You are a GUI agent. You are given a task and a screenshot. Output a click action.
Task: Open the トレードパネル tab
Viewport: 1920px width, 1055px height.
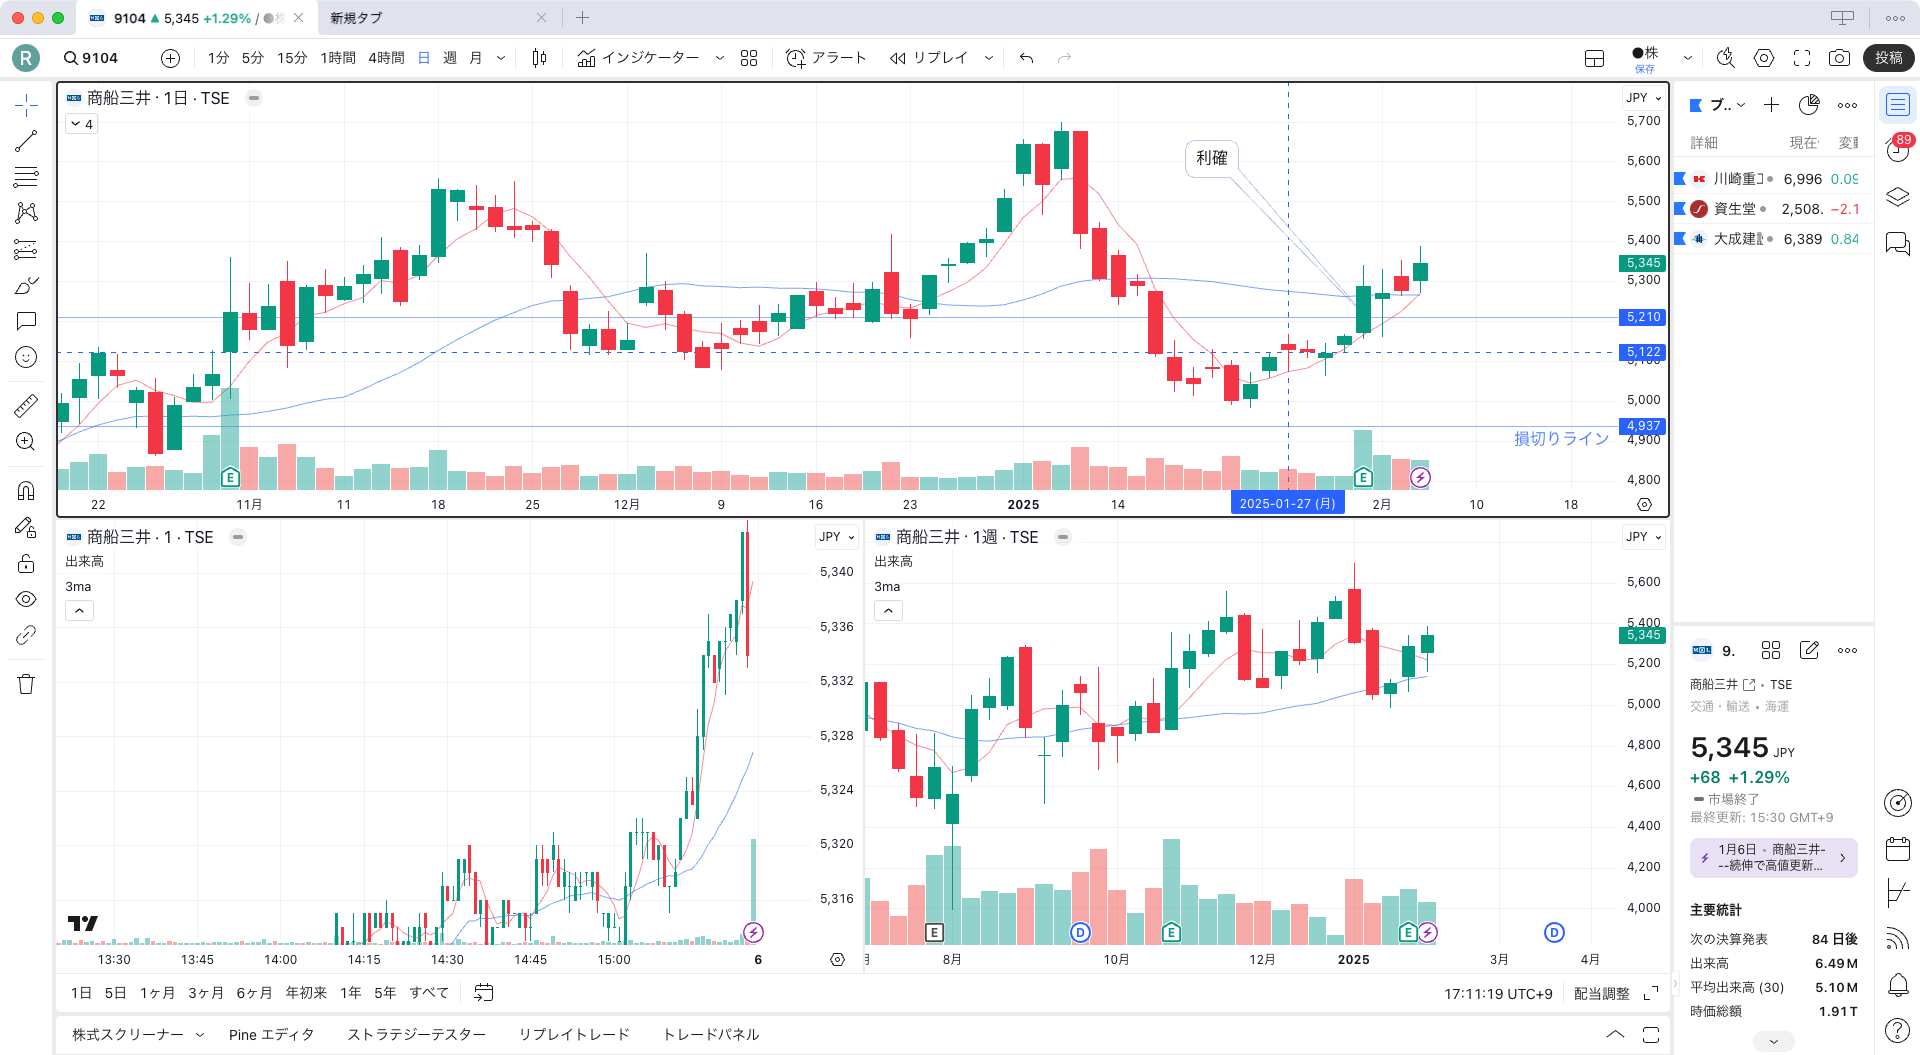tap(711, 1034)
